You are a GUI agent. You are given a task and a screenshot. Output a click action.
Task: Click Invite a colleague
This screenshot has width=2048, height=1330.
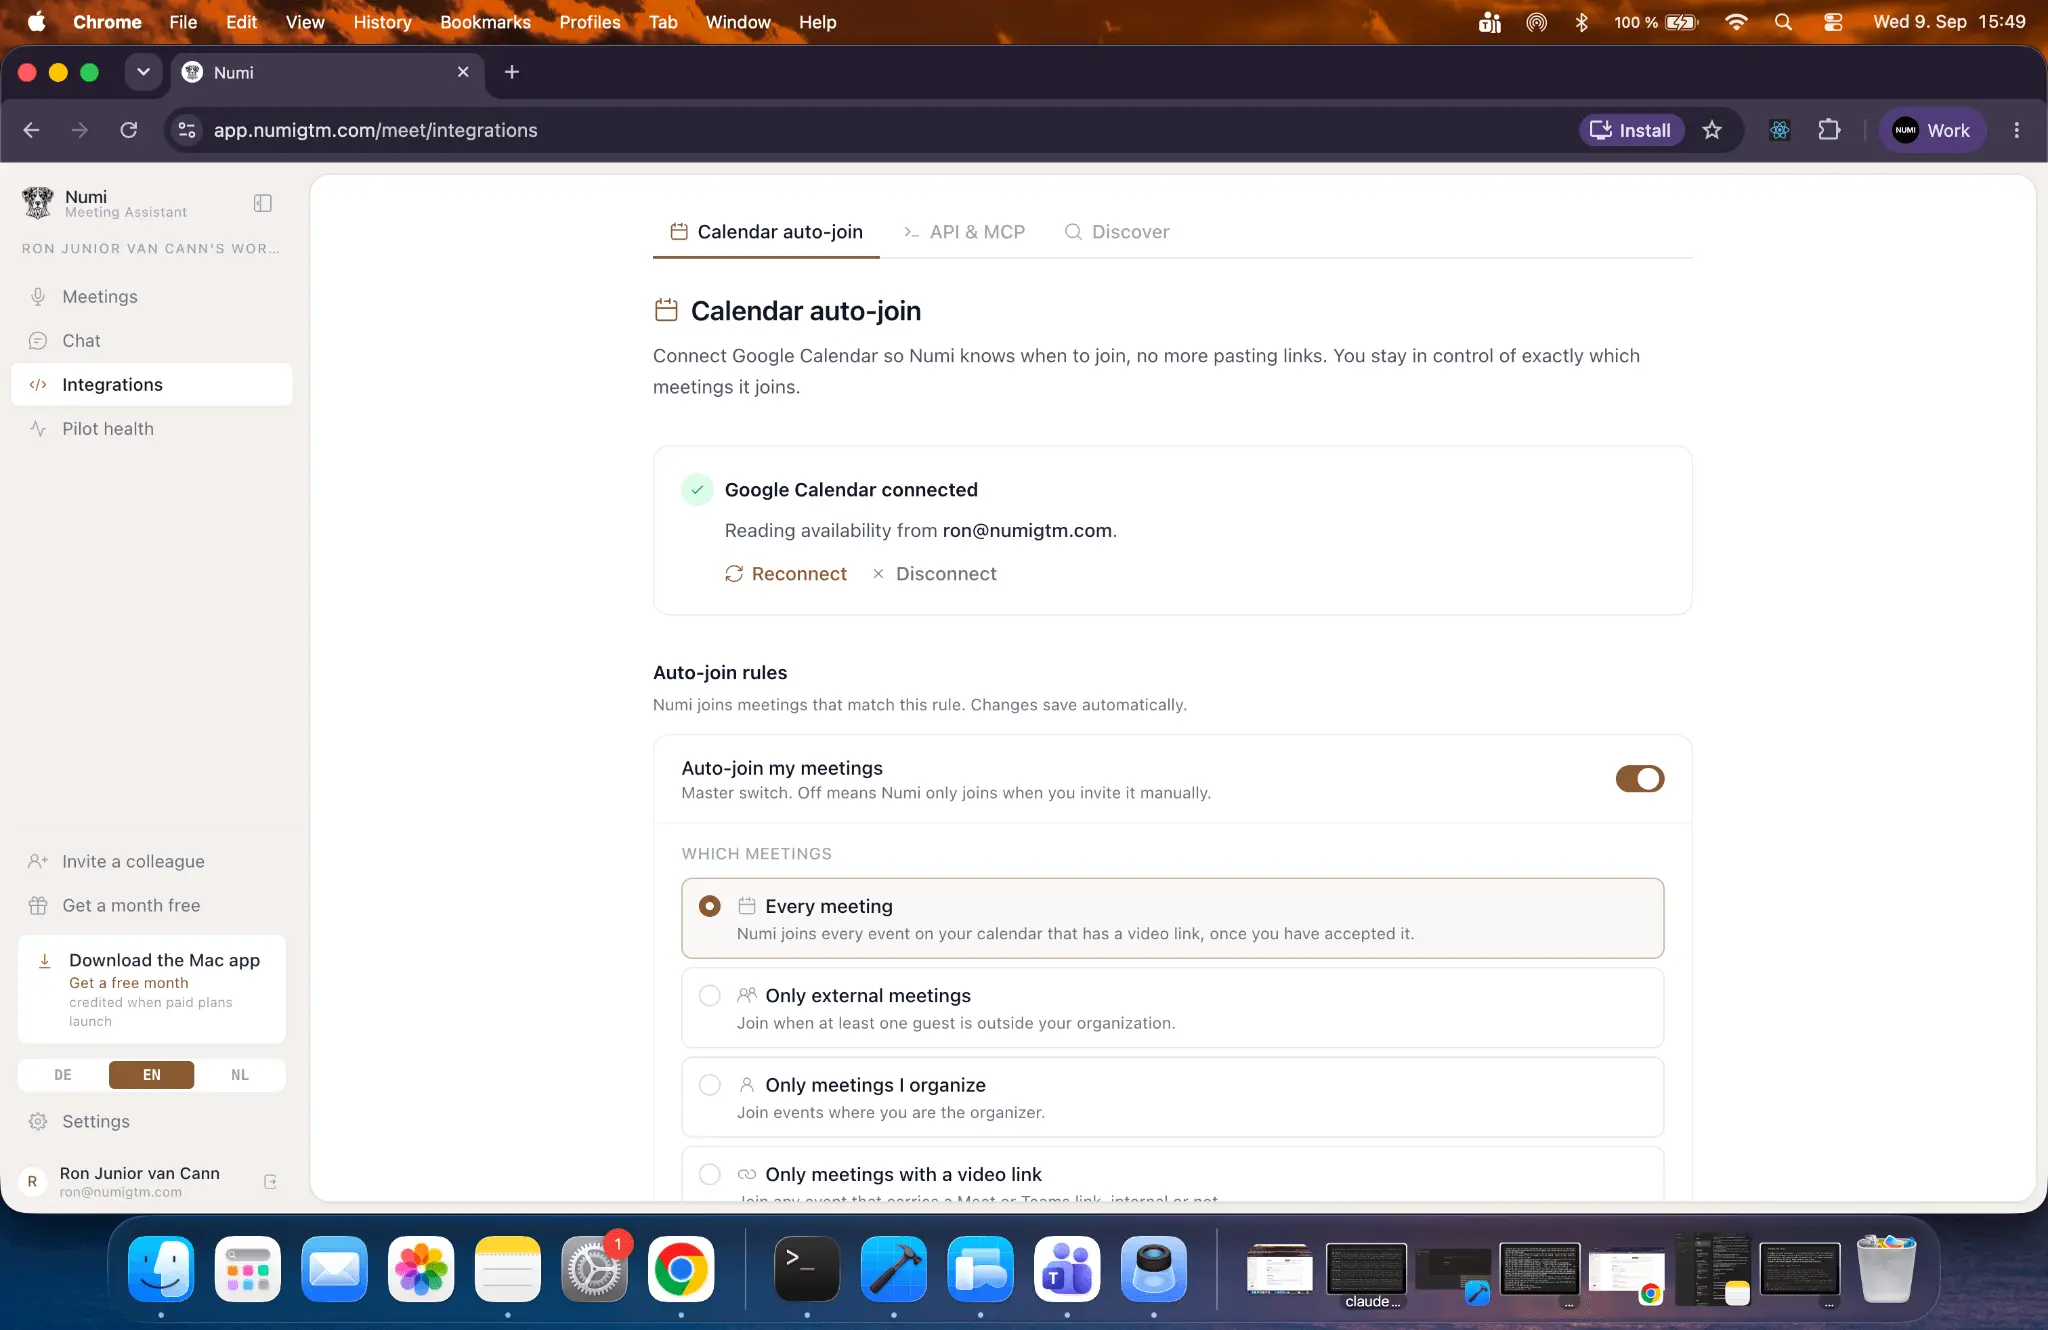click(x=151, y=862)
